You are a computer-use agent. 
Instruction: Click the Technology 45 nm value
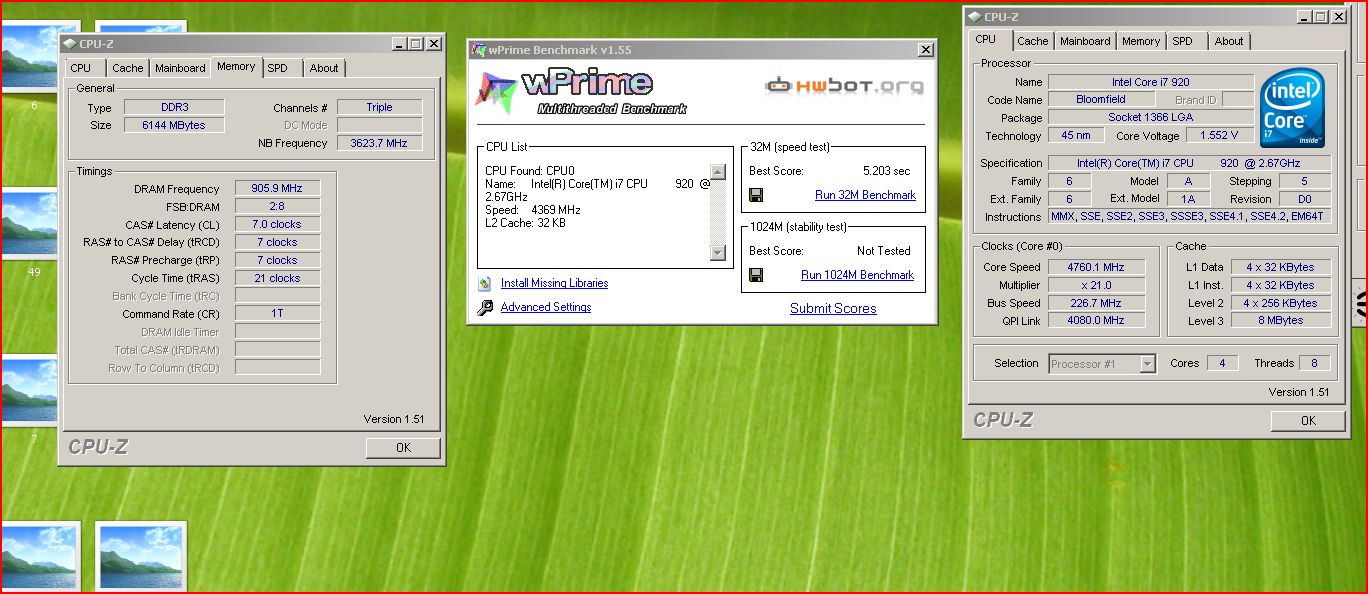(x=1076, y=136)
